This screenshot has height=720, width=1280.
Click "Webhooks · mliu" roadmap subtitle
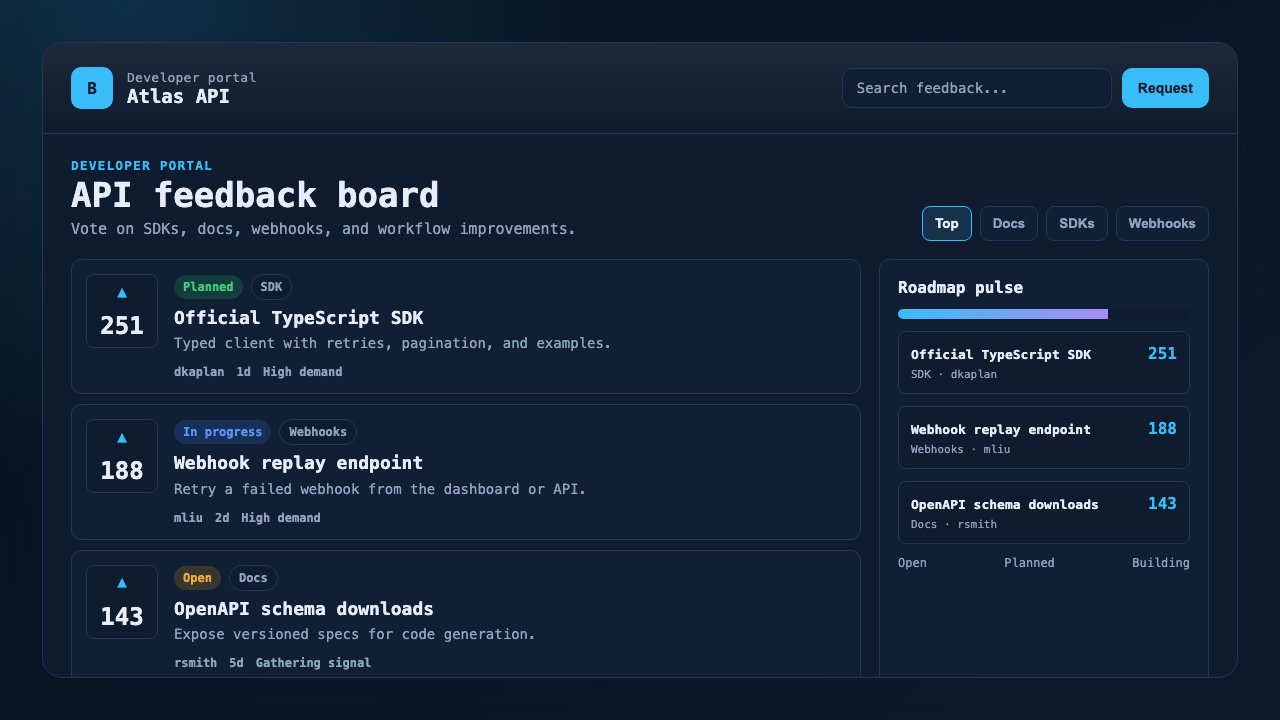click(x=961, y=450)
